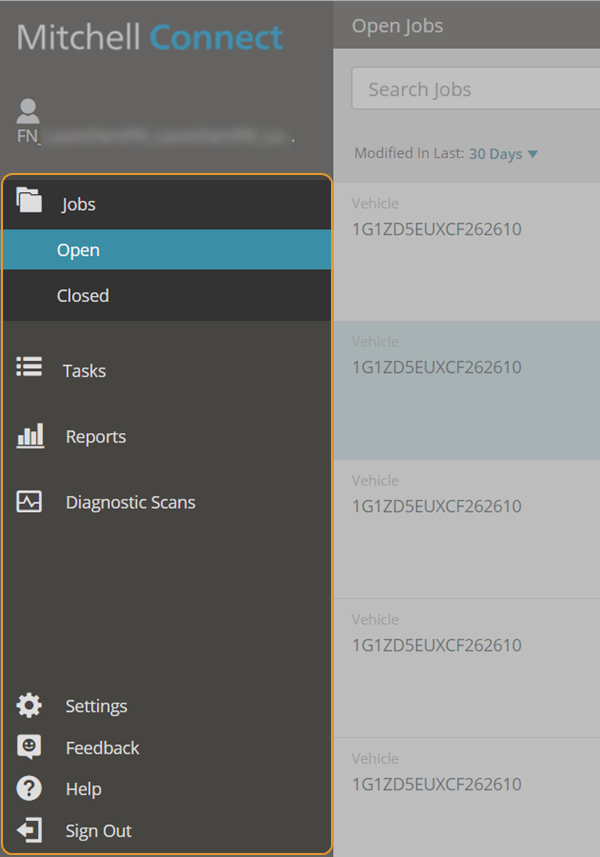Click the Mitchell Connect logo

[150, 37]
